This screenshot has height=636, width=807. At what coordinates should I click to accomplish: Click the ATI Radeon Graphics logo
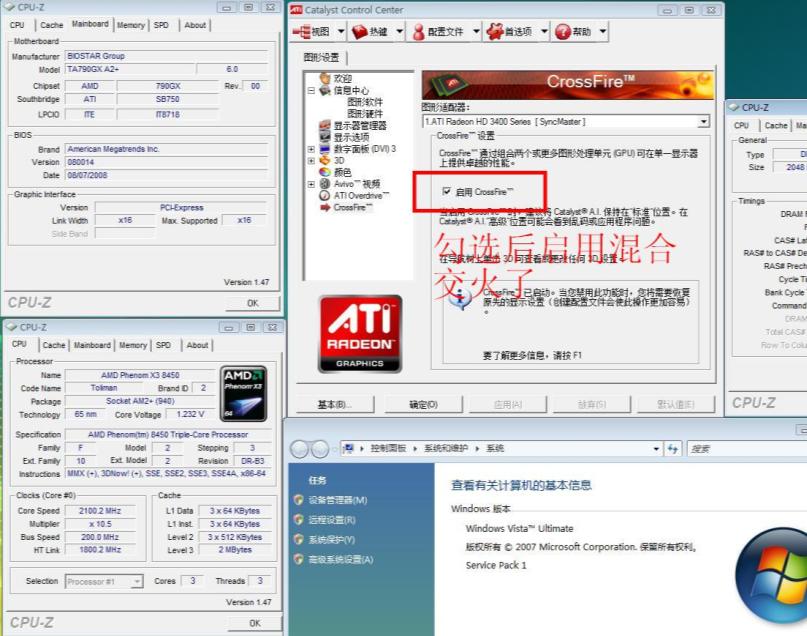(360, 333)
